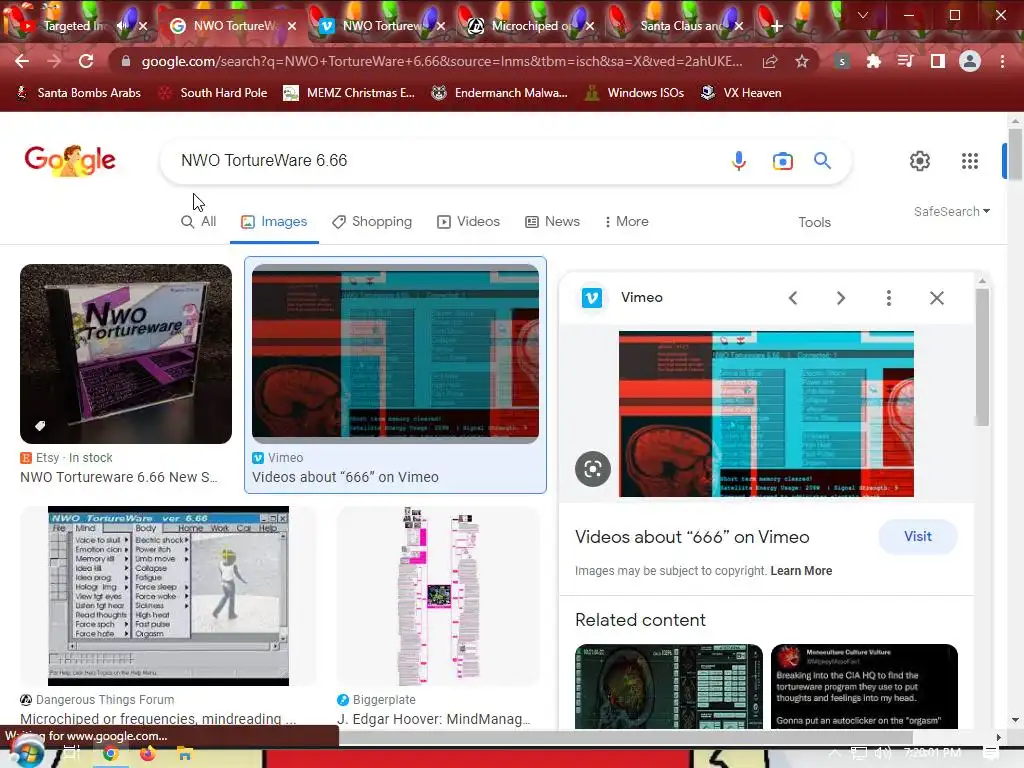The image size is (1024, 768).
Task: Reload the page with the refresh icon
Action: click(86, 61)
